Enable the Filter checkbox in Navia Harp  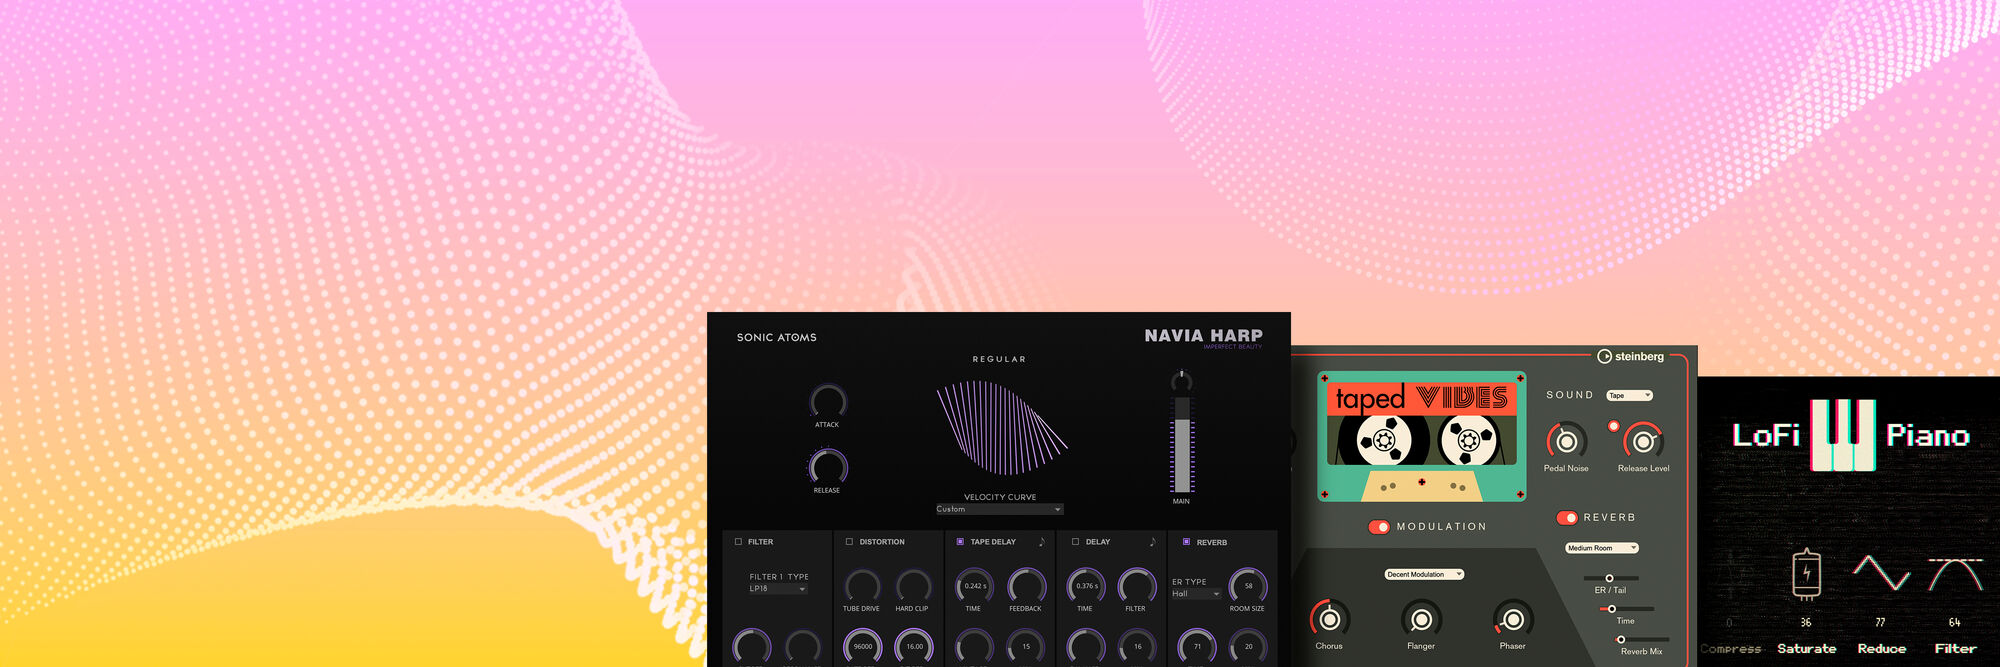739,542
